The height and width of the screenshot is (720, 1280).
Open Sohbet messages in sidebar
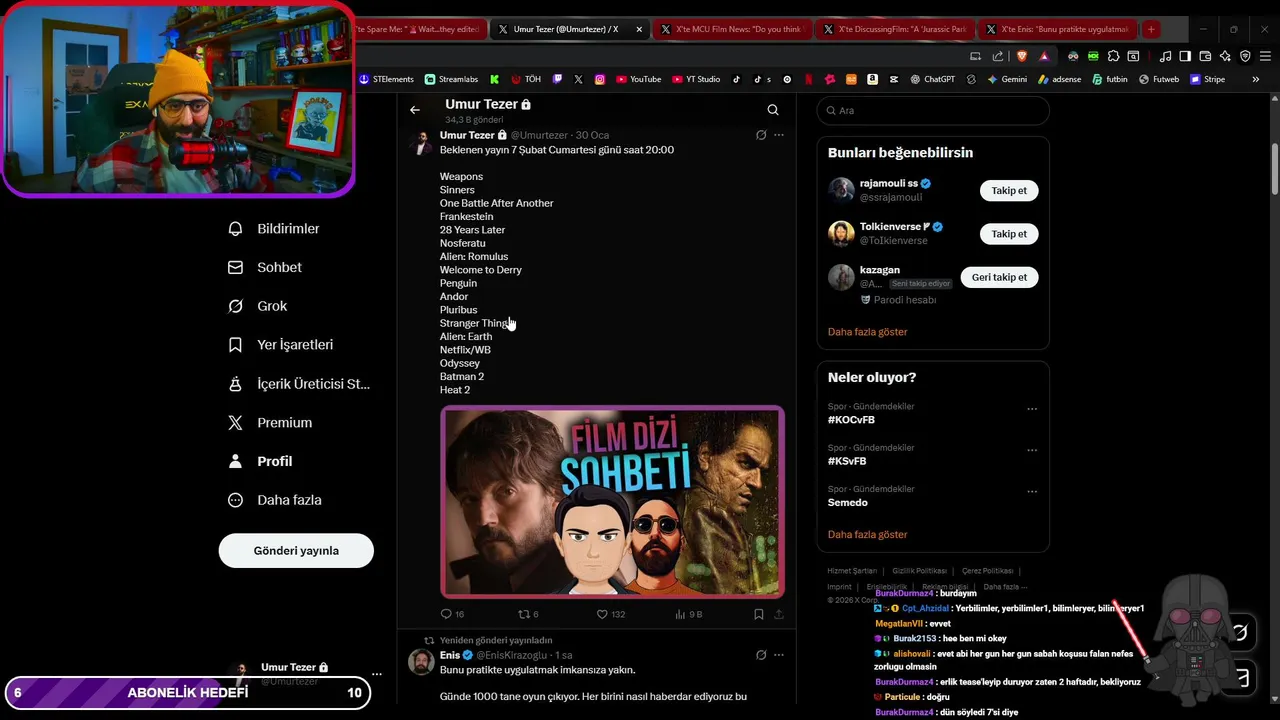265,267
